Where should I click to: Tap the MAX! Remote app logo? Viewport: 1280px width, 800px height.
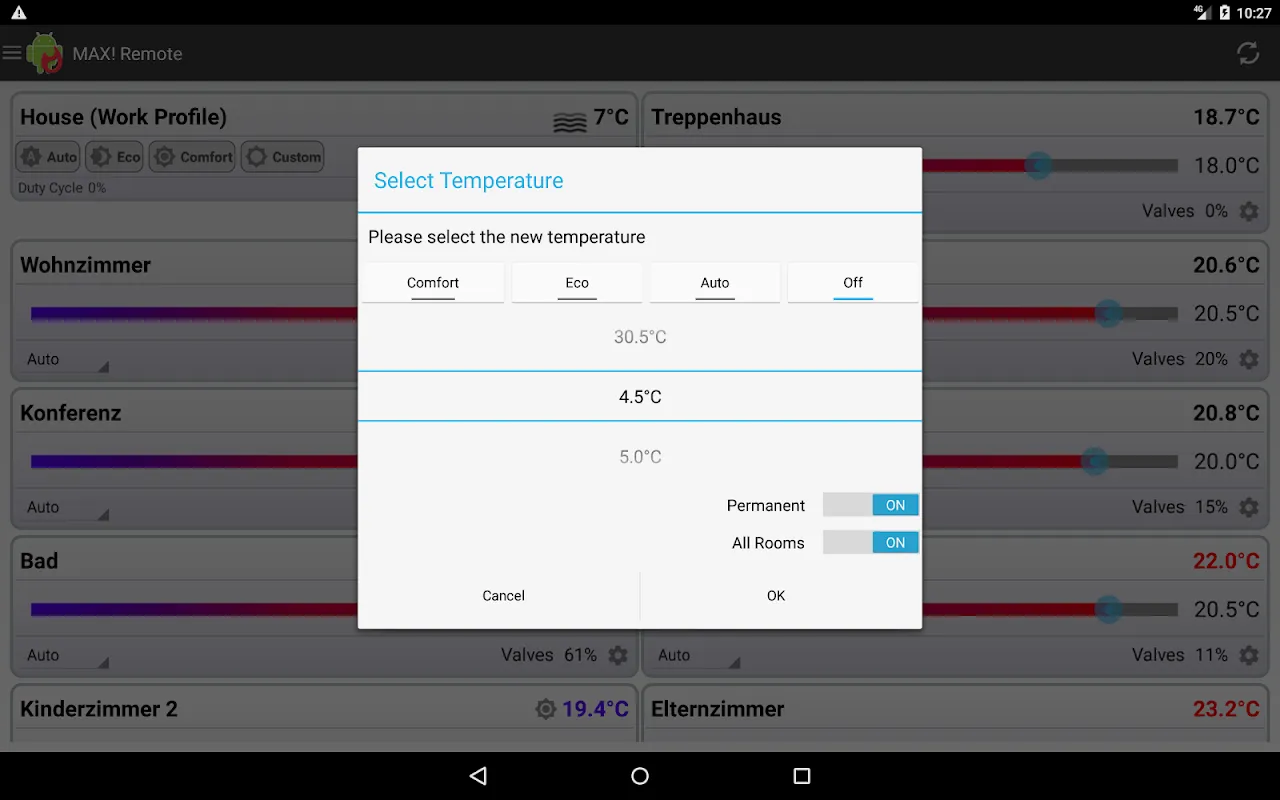(x=45, y=53)
